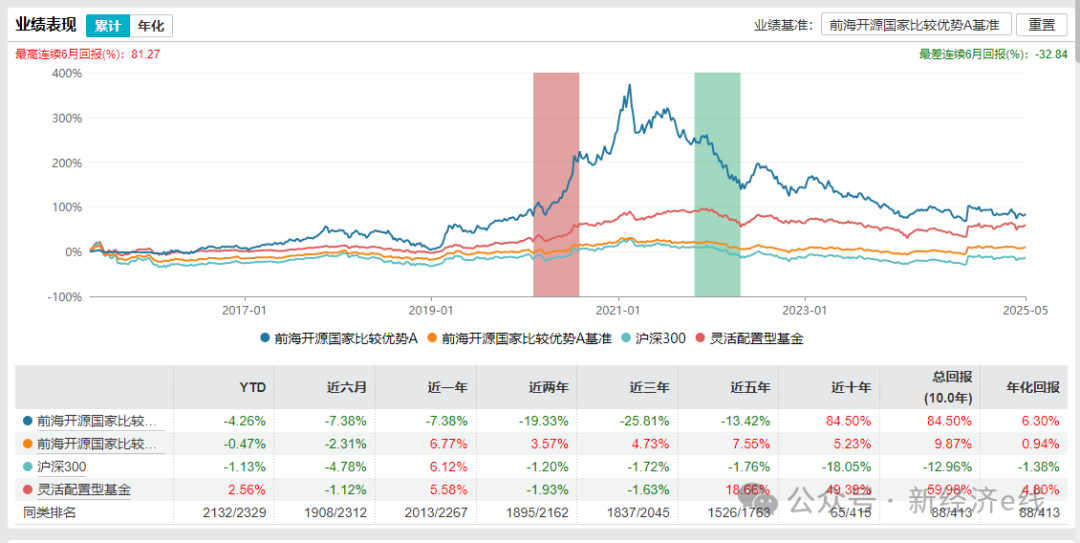Click the blue dot in table first row
Viewport: 1080px width, 543px height.
click(27, 420)
